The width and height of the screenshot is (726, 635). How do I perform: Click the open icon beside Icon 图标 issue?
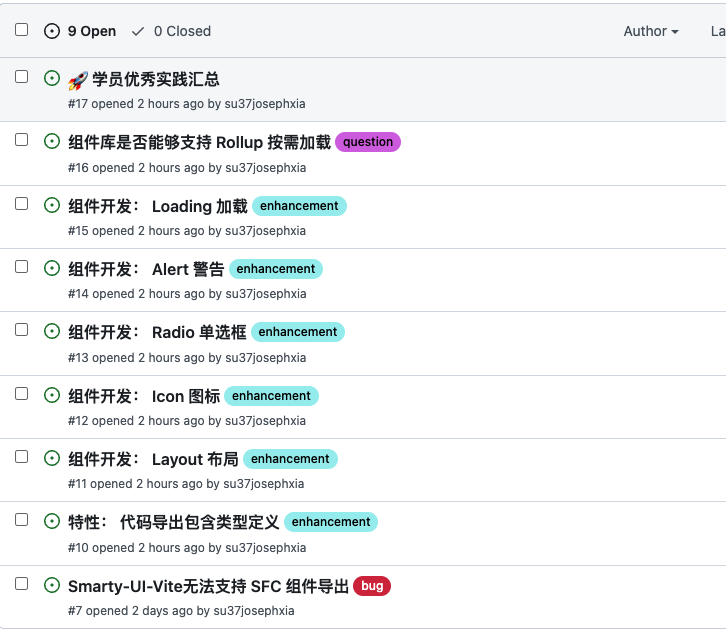(x=52, y=395)
